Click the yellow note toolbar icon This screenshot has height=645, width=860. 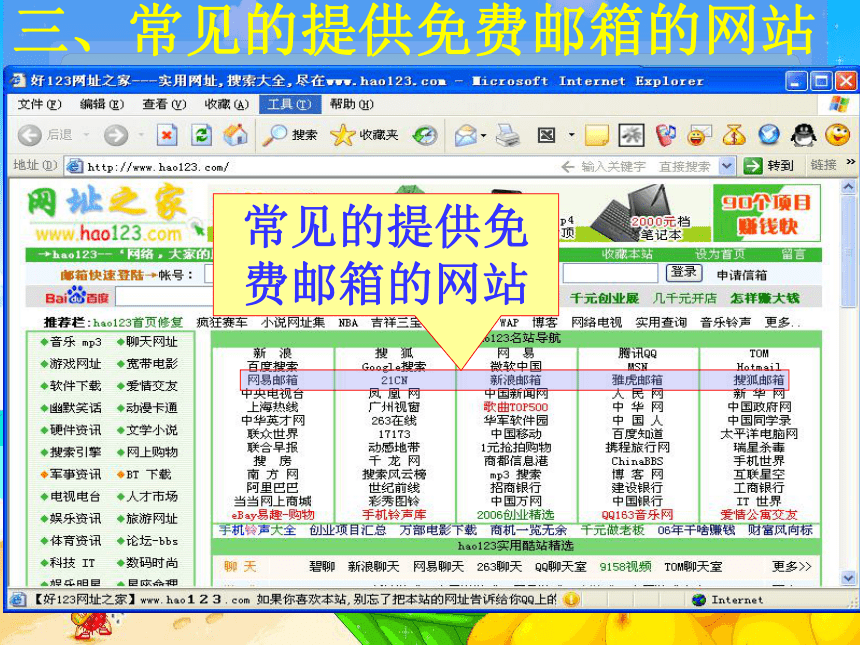coord(597,135)
